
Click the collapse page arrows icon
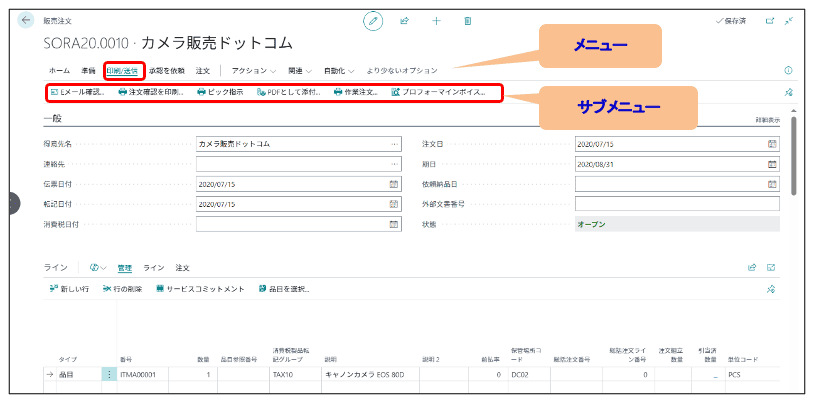point(789,21)
